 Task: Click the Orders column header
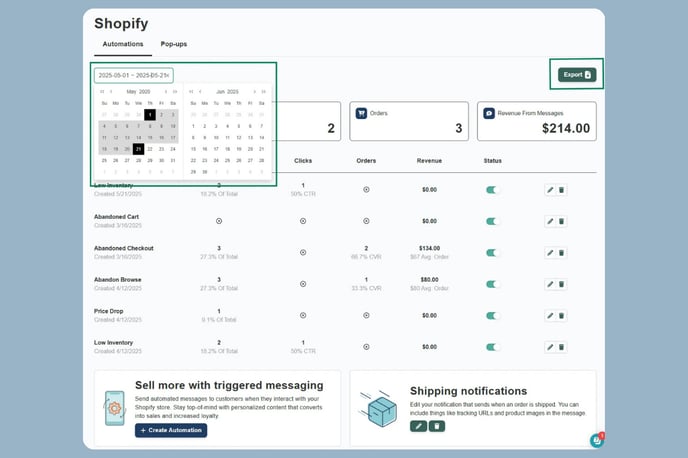click(x=366, y=161)
